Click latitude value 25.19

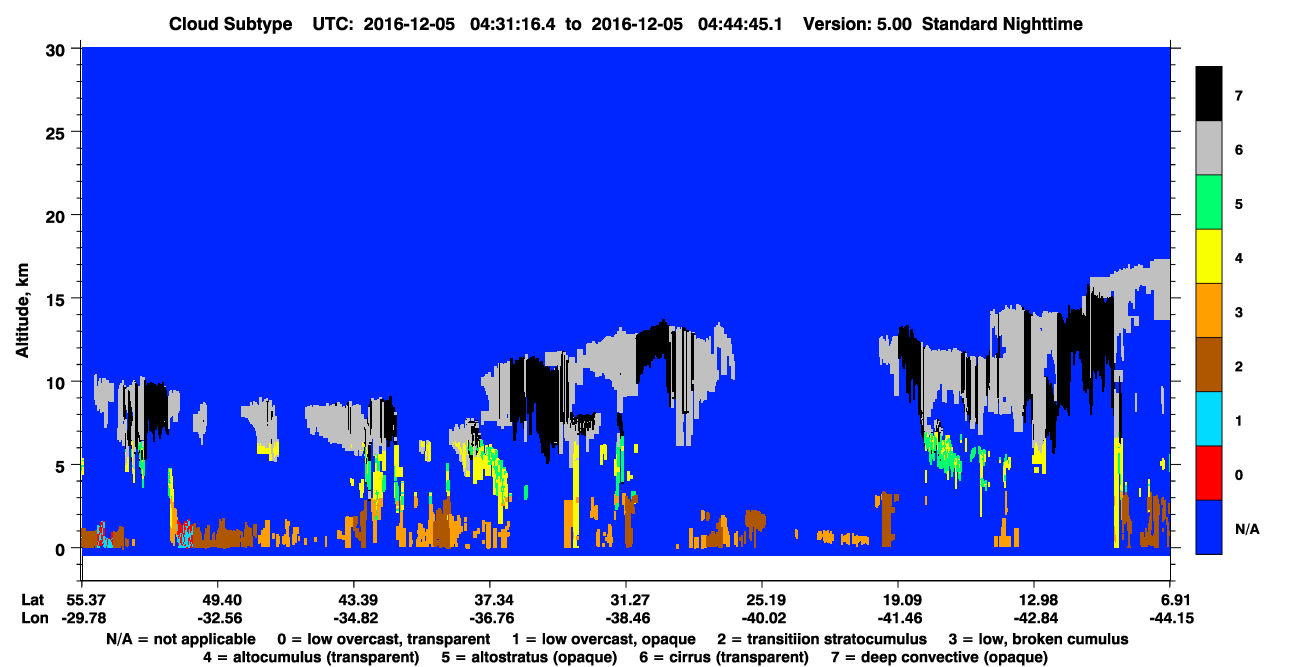[762, 600]
